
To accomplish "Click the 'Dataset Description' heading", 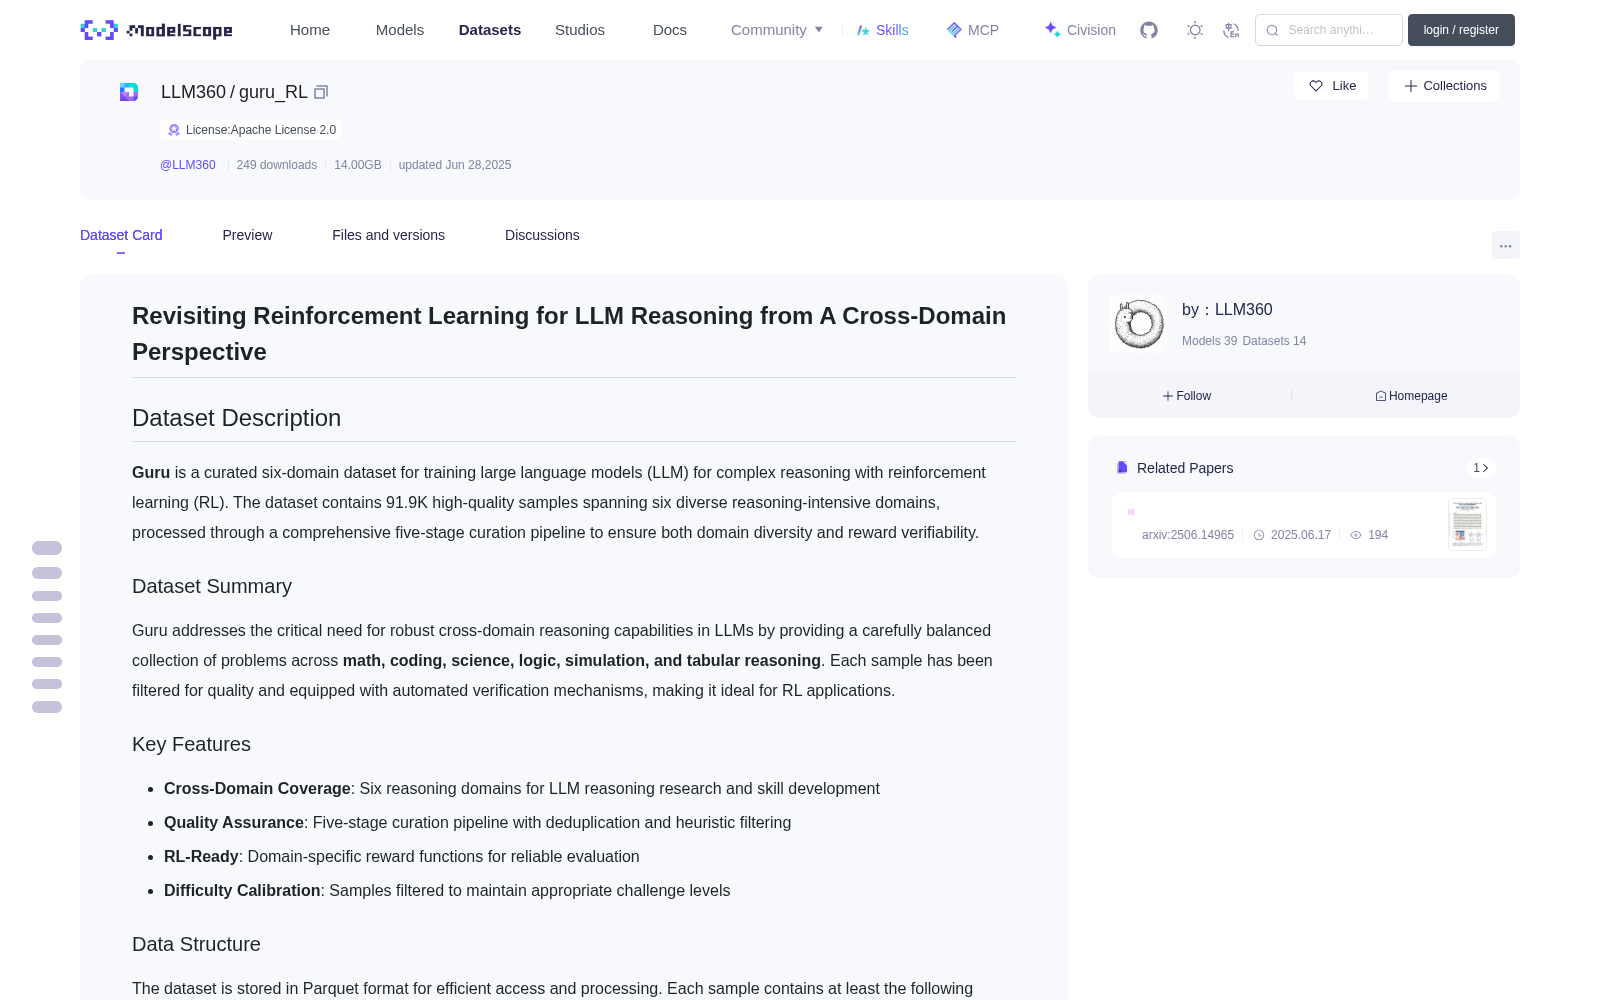I will point(237,418).
